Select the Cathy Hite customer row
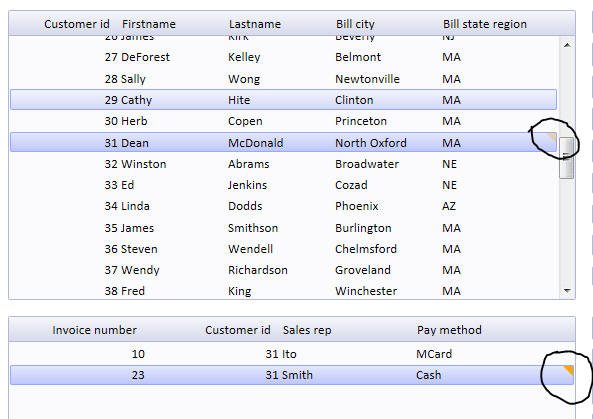593x419 pixels. coord(283,100)
